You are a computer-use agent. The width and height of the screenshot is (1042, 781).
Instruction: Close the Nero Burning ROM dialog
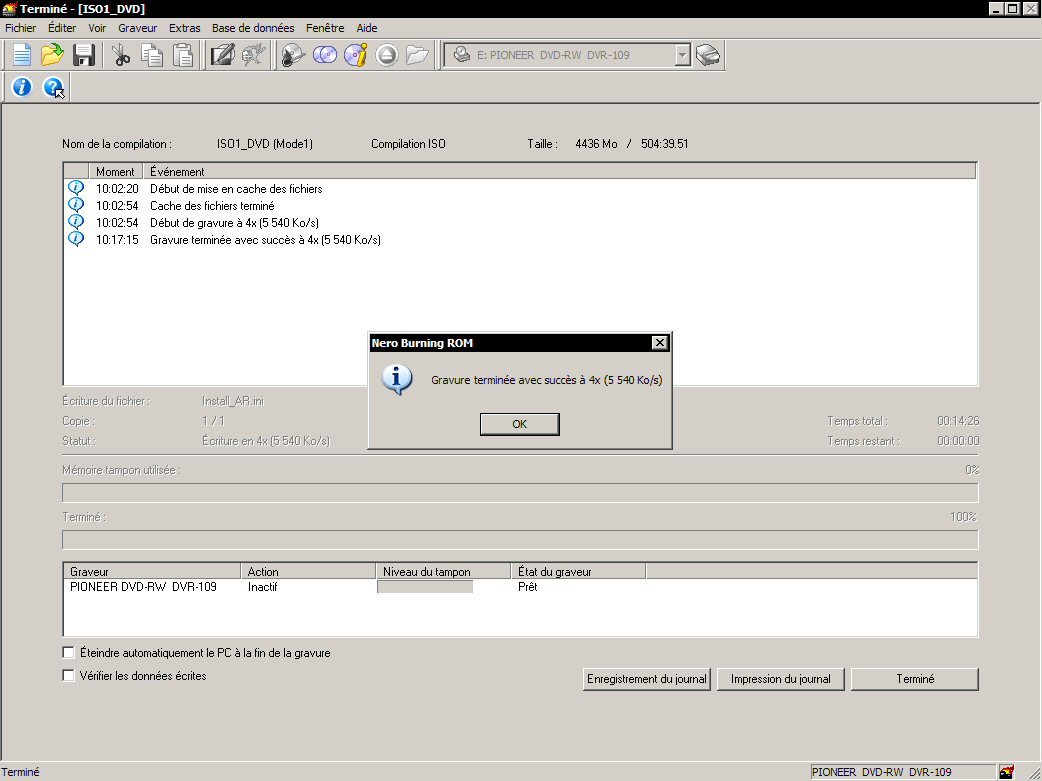tap(659, 342)
